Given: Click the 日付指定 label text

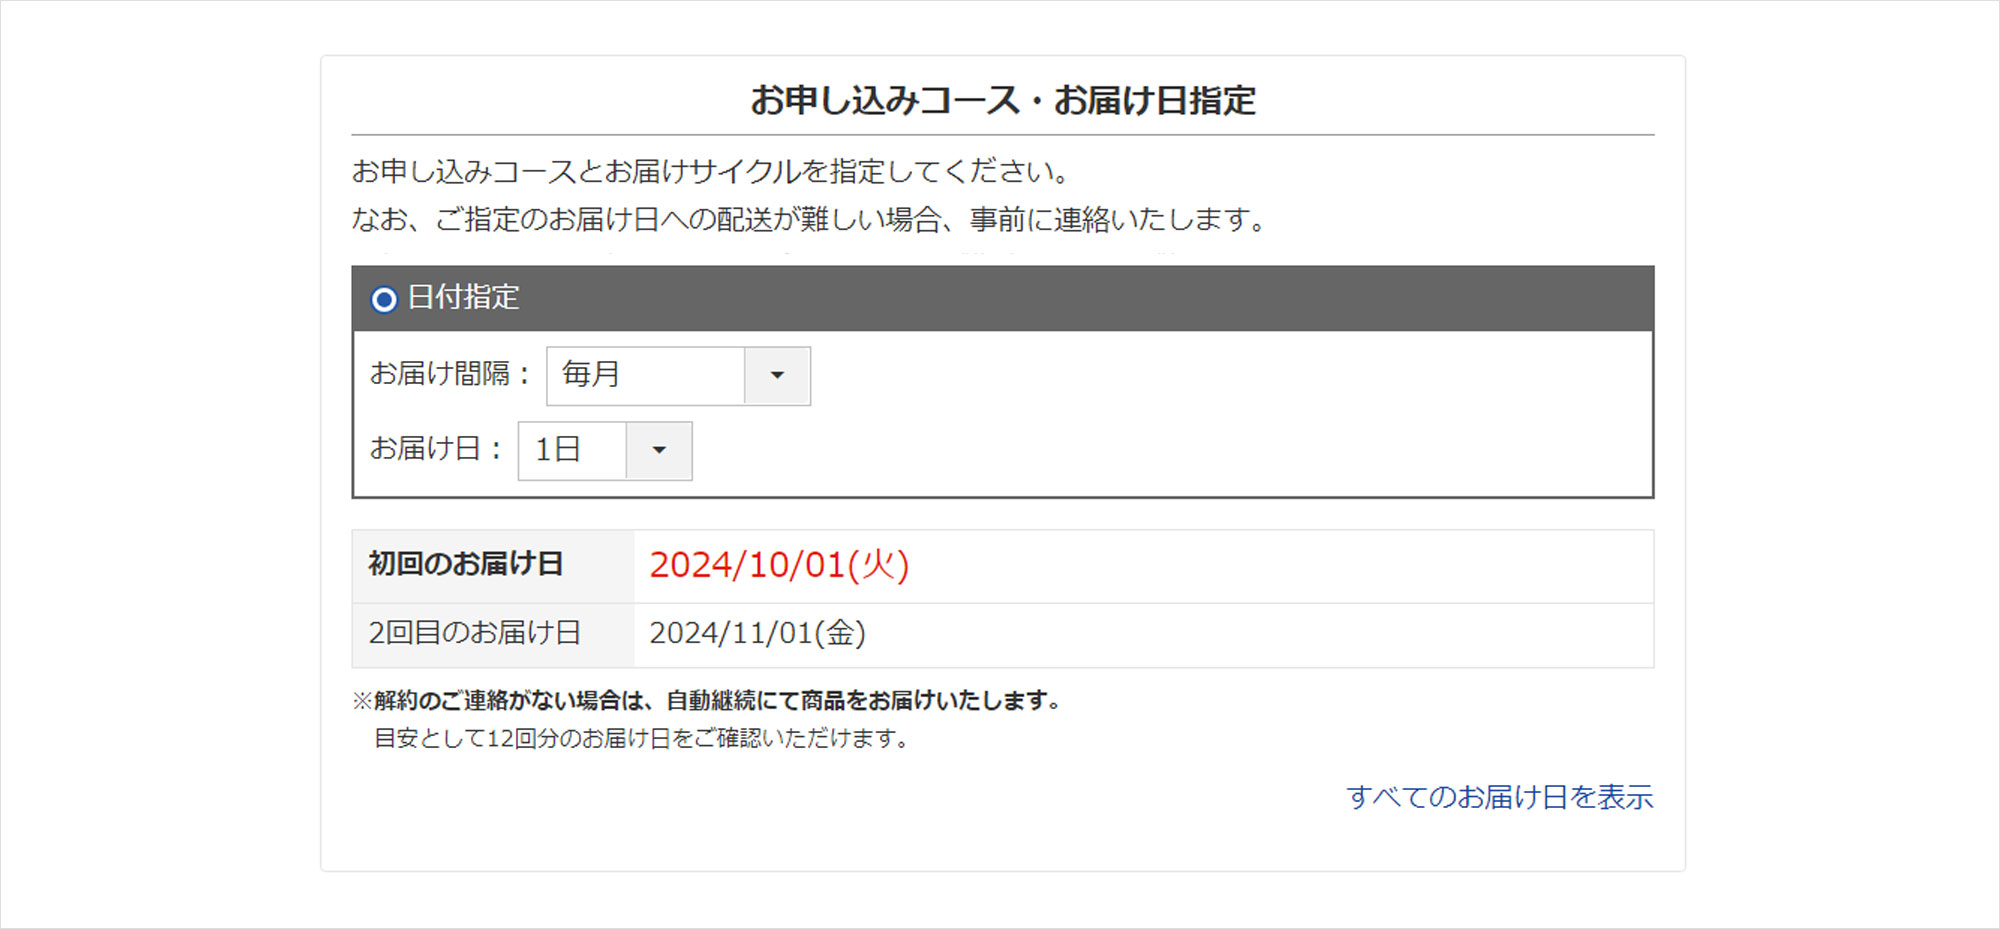Looking at the screenshot, I should tap(463, 298).
